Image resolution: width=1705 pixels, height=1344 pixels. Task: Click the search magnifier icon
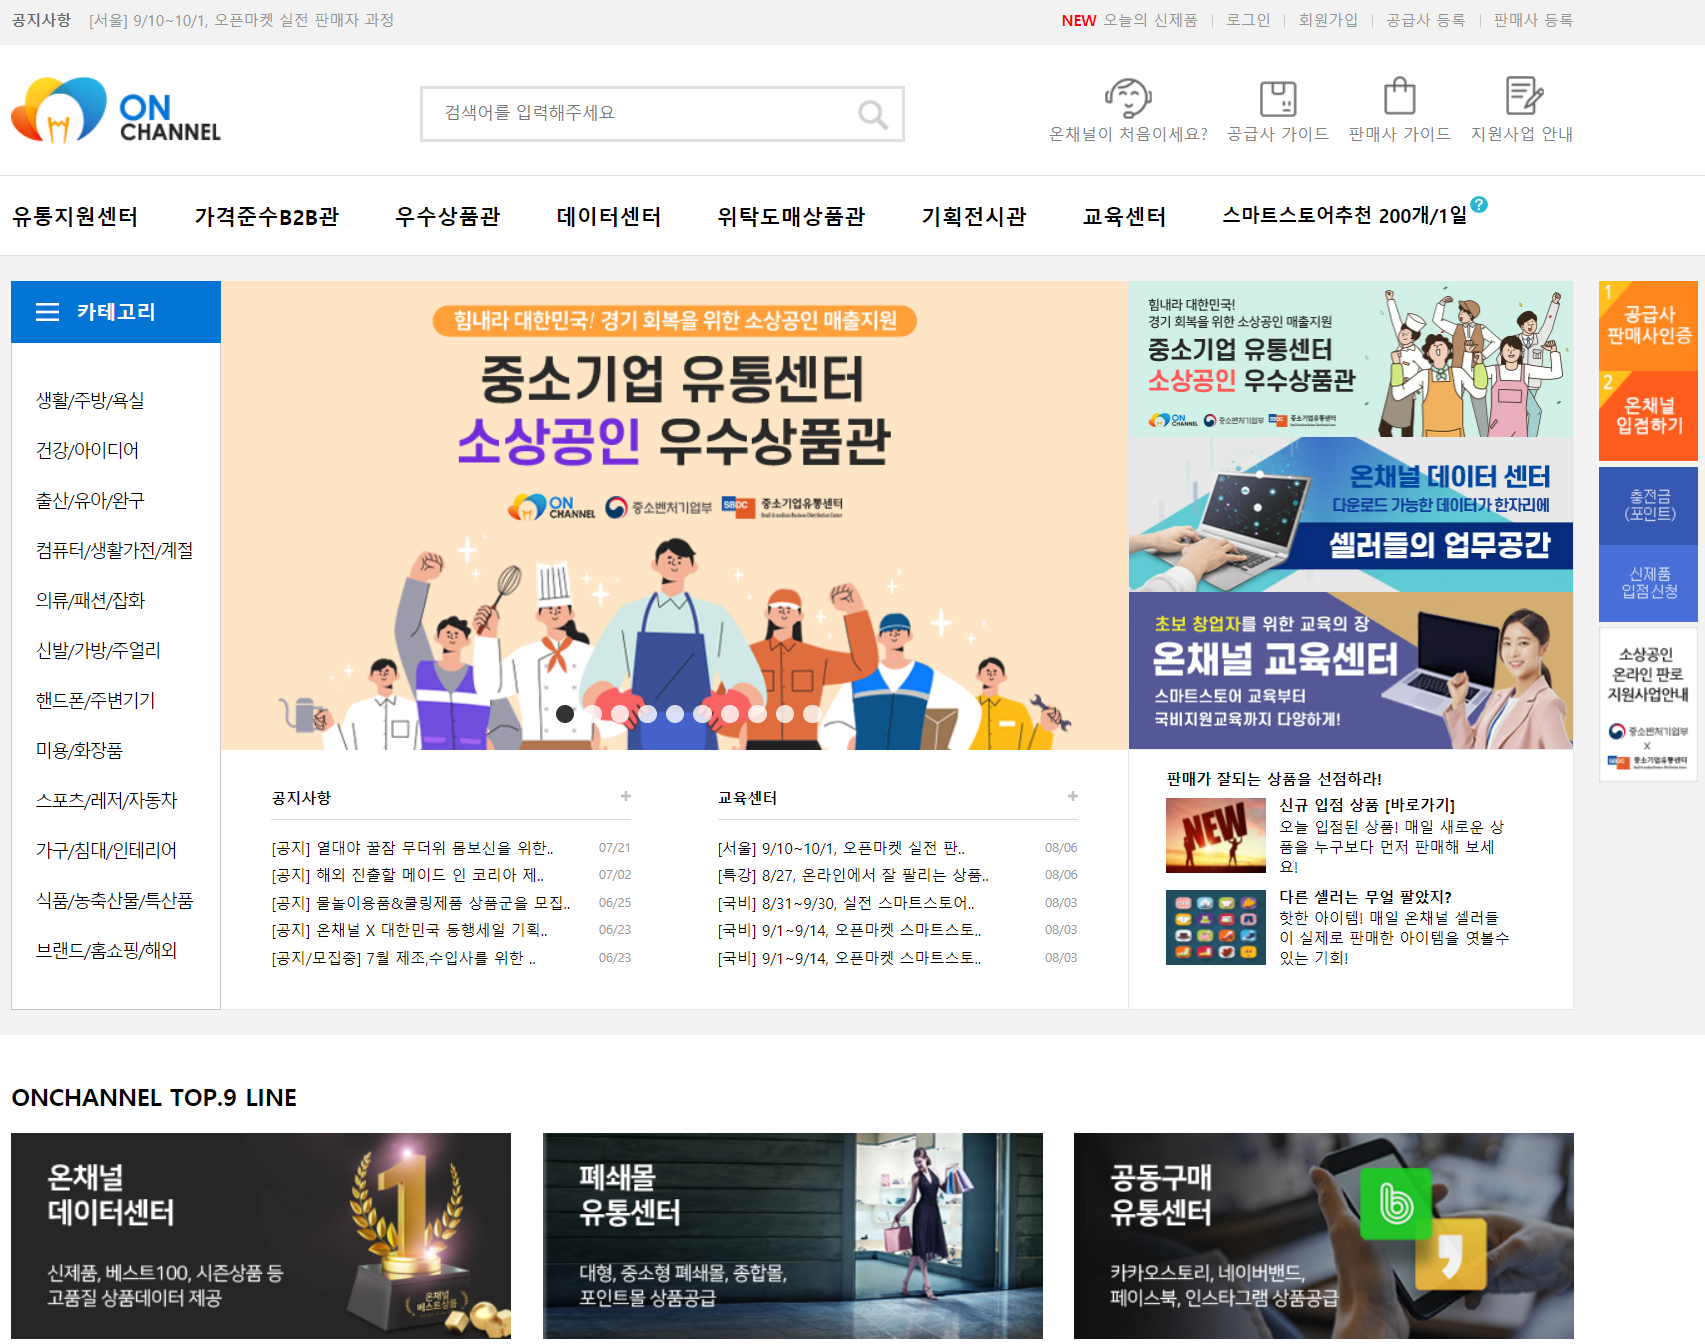(x=873, y=114)
